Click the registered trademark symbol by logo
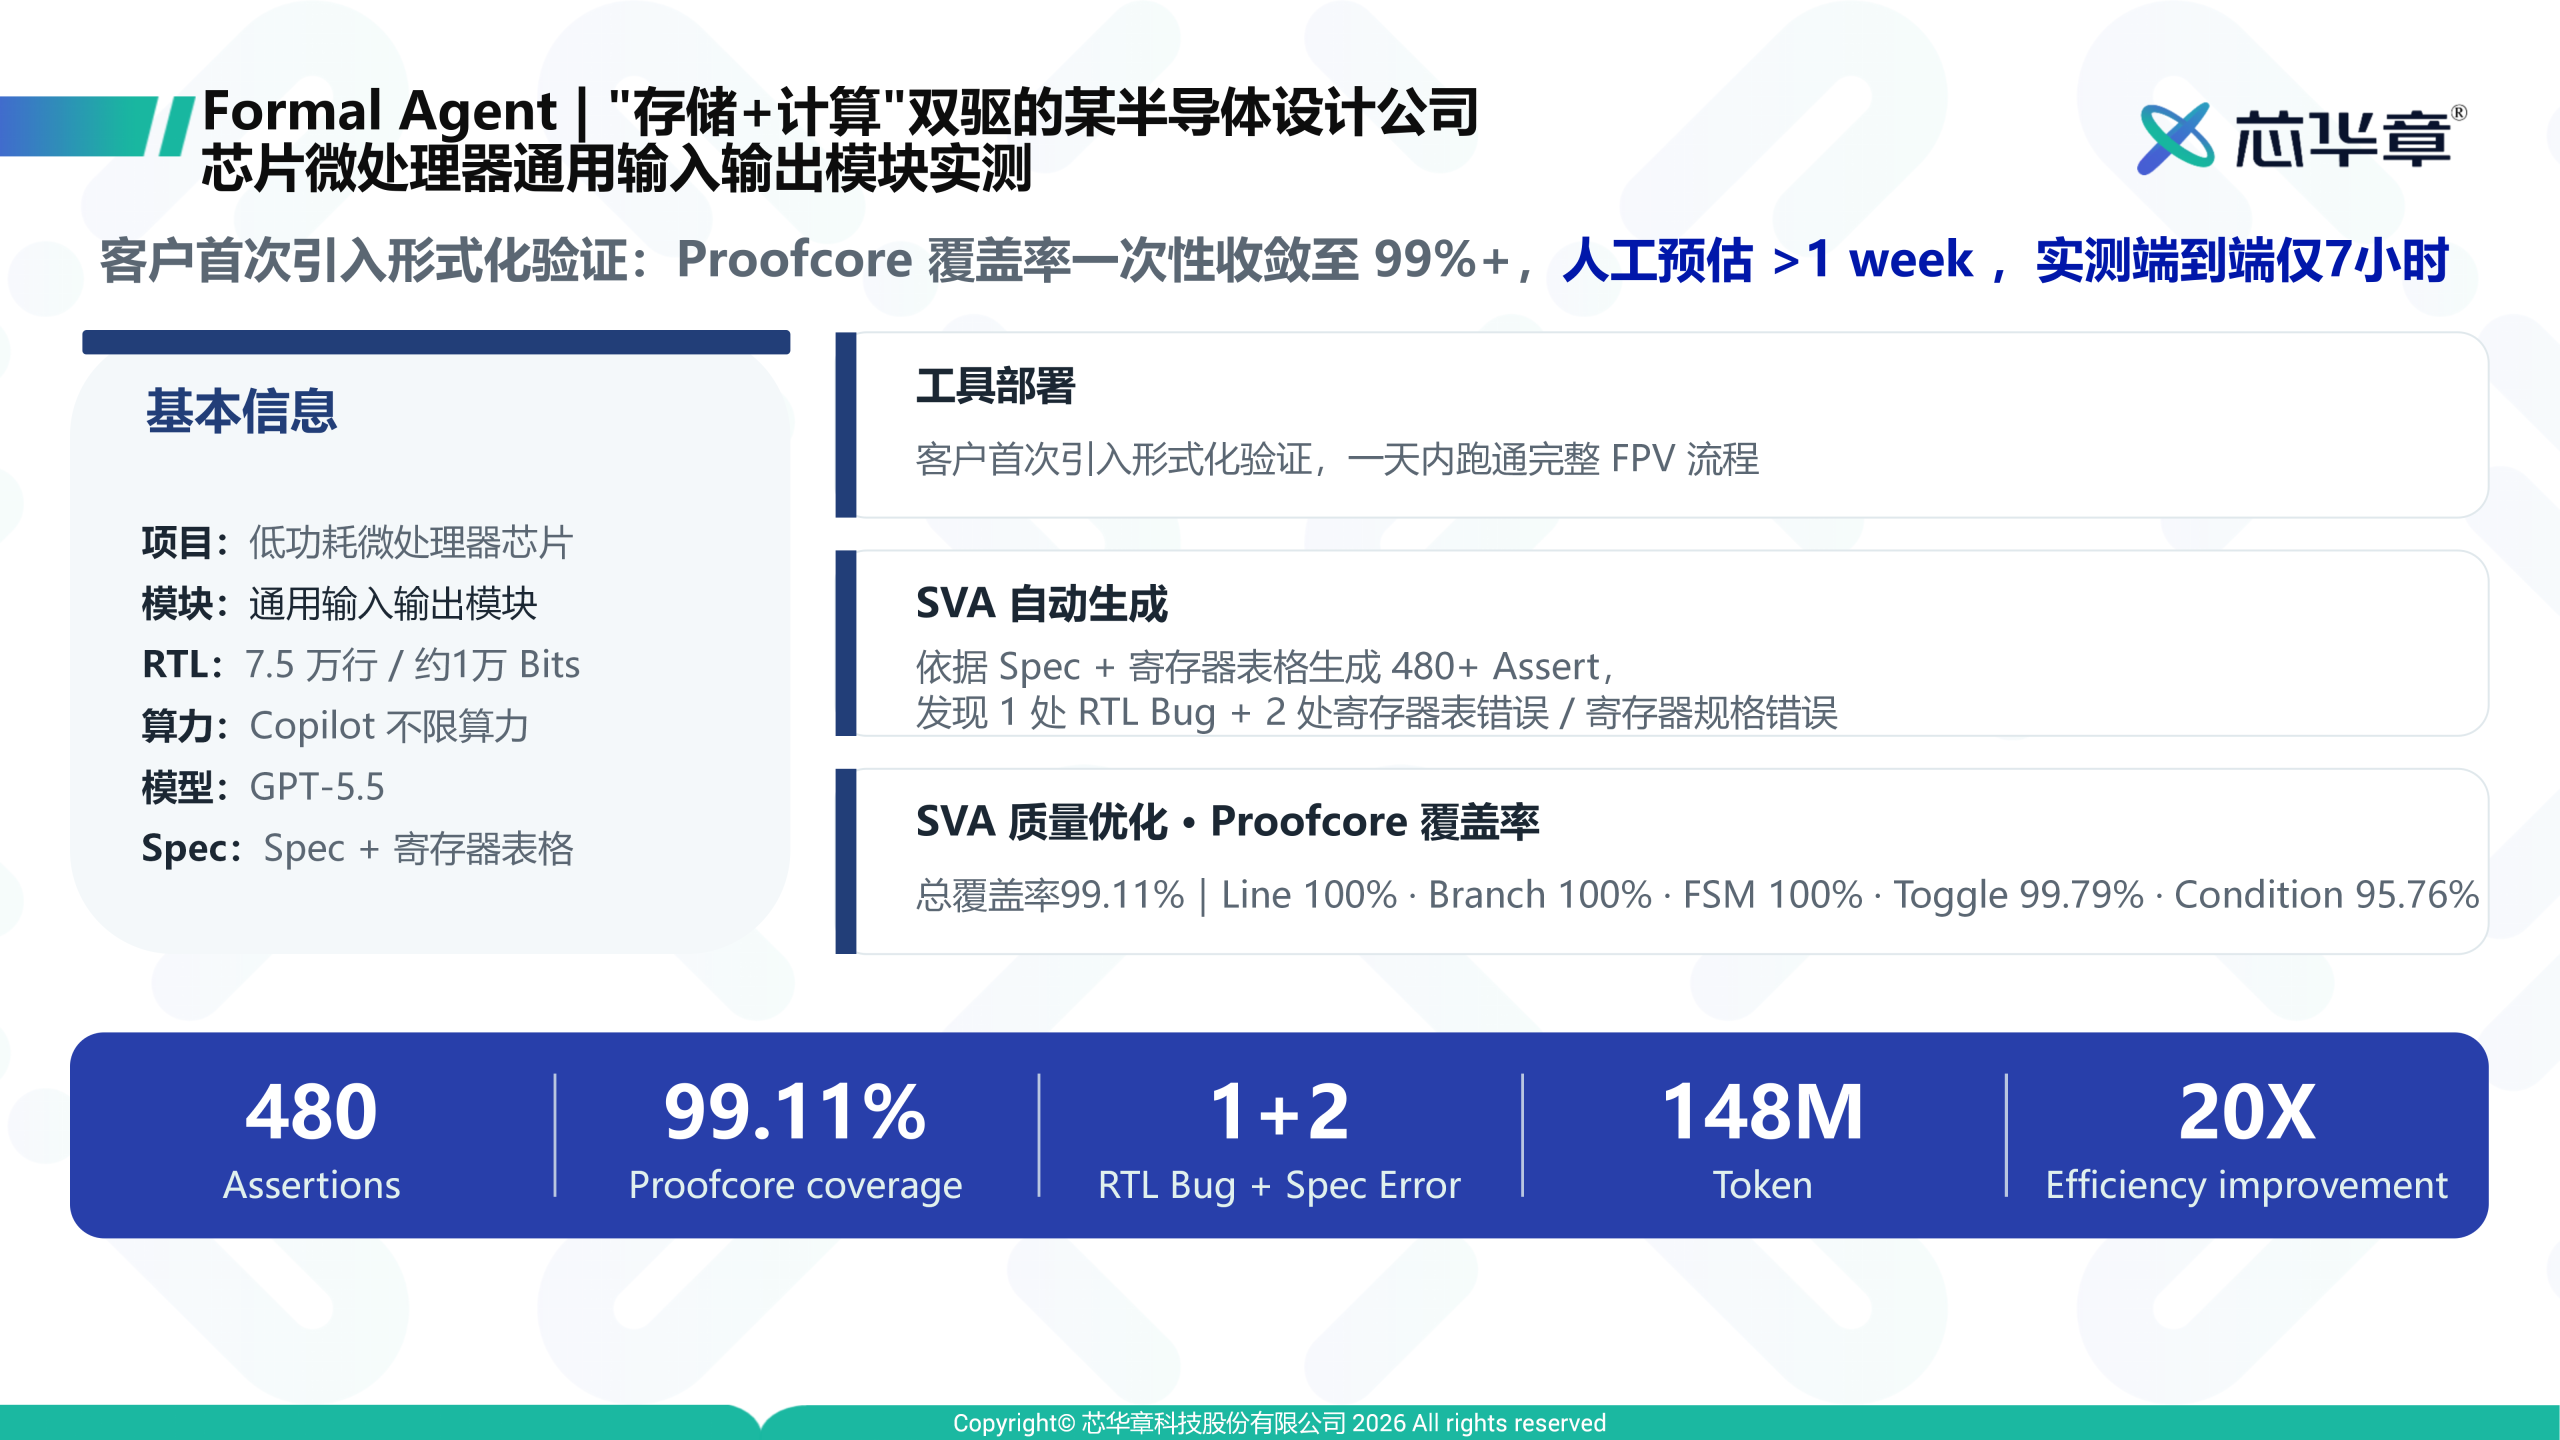The width and height of the screenshot is (2560, 1440). click(x=2459, y=112)
